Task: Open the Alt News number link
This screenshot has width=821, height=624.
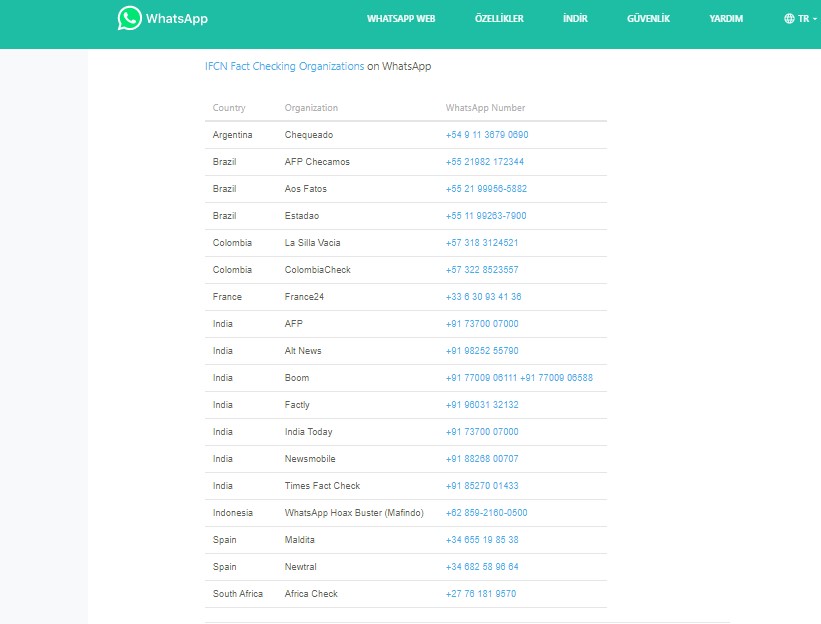Action: pos(482,351)
